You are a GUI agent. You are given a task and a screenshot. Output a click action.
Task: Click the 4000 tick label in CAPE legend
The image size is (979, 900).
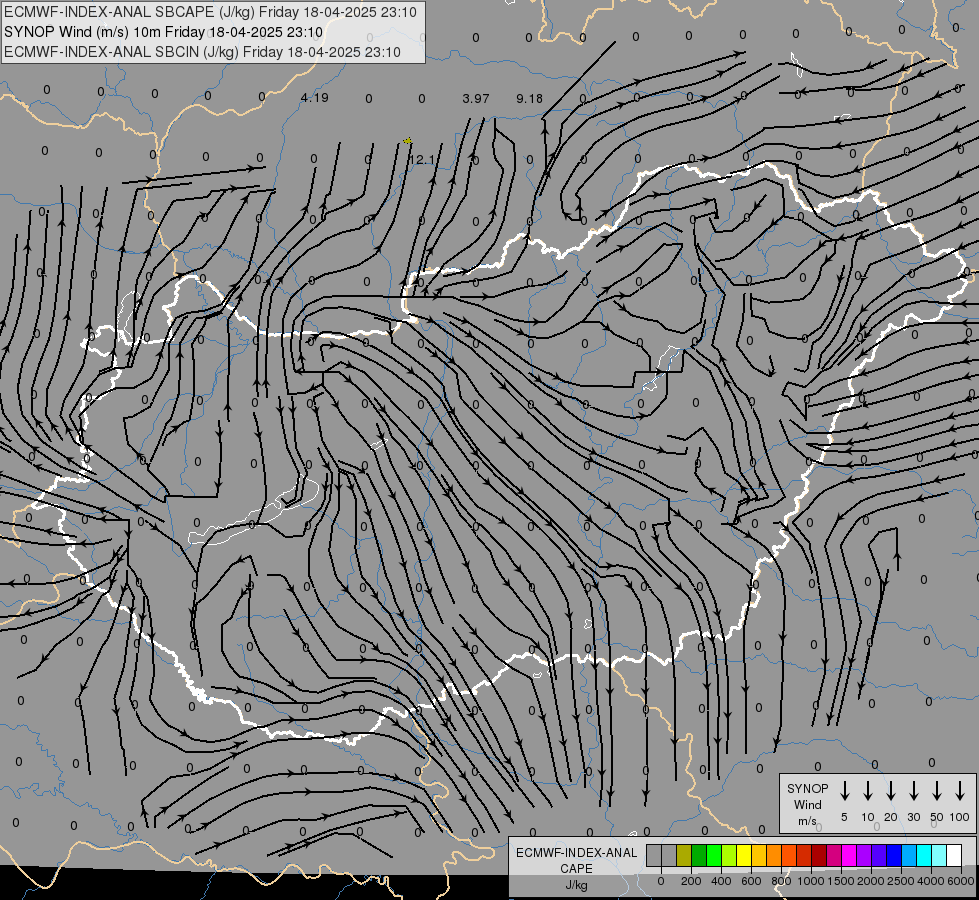931,881
